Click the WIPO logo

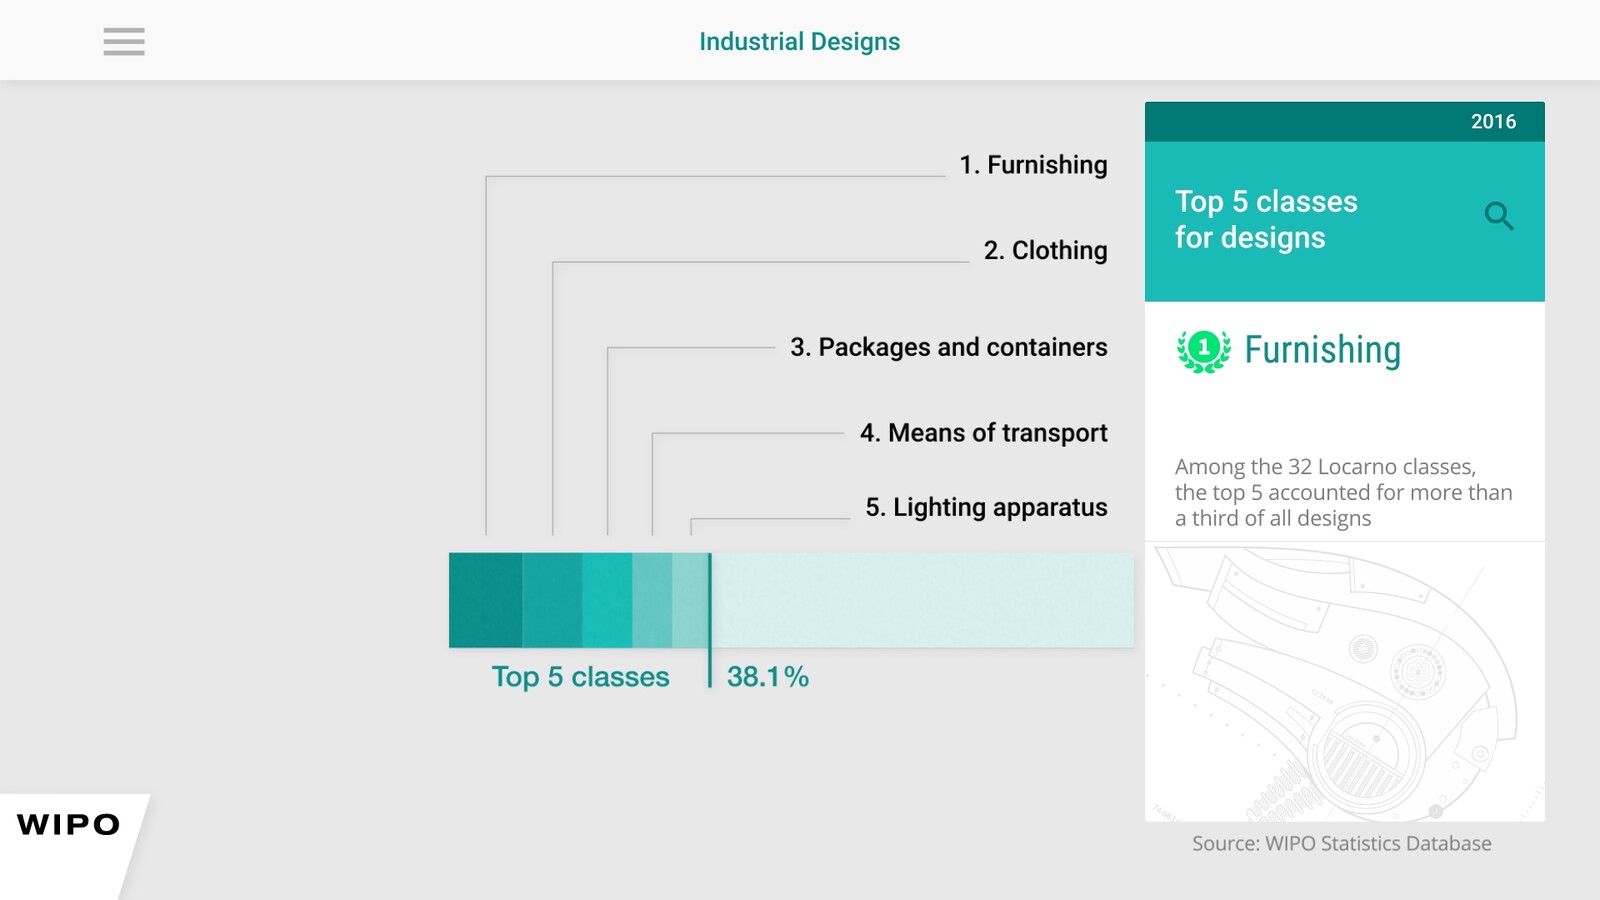[68, 824]
